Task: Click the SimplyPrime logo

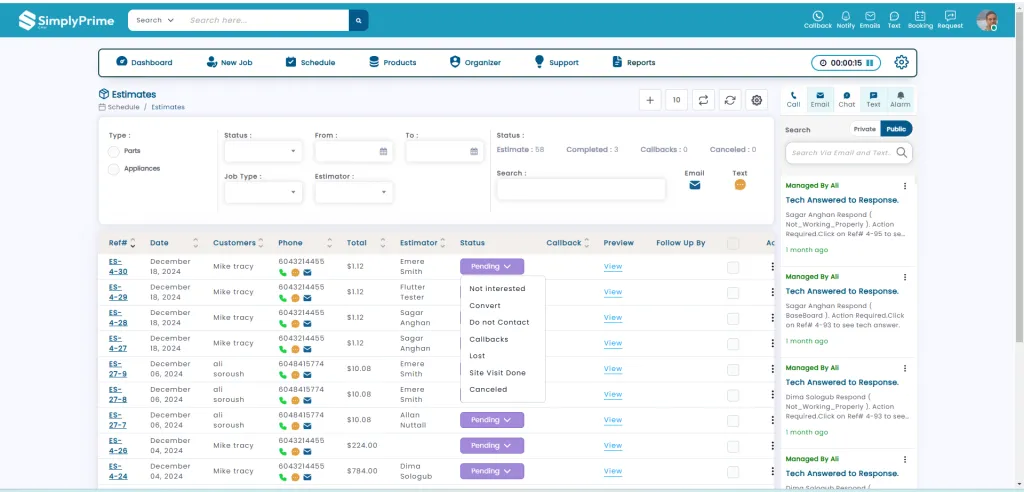Action: click(x=67, y=20)
